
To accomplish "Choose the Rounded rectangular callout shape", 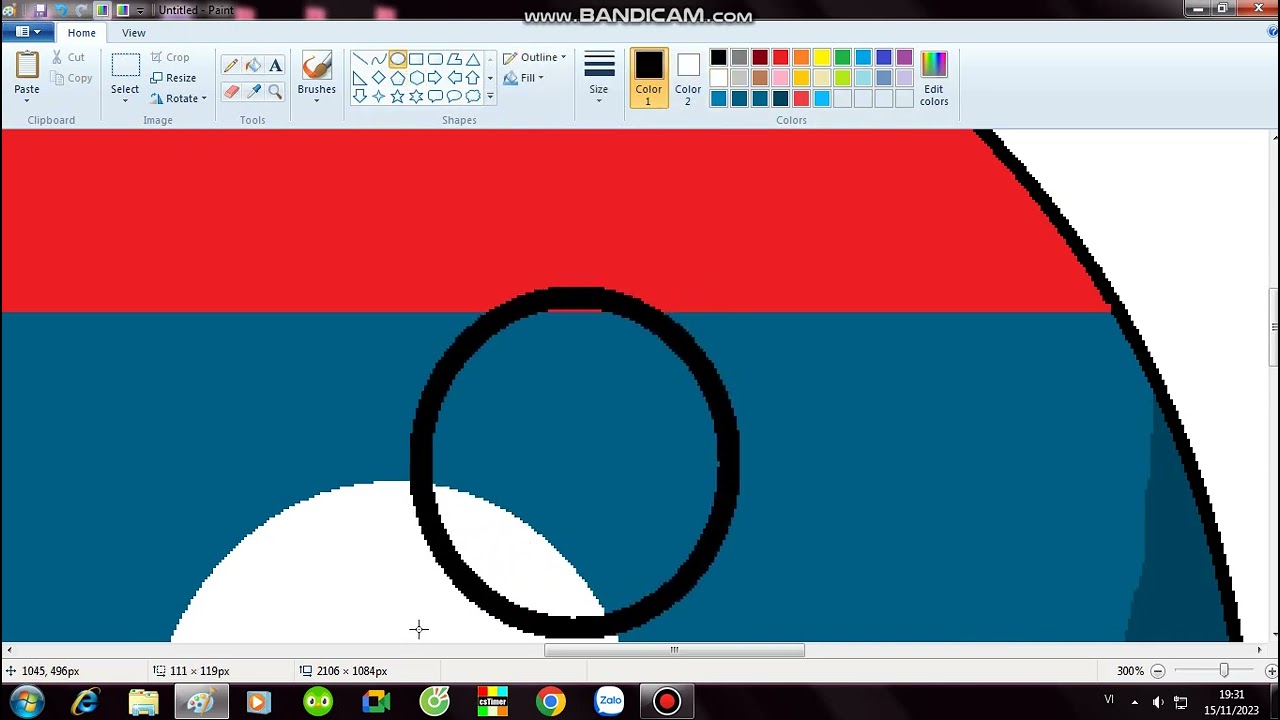I will (435, 97).
